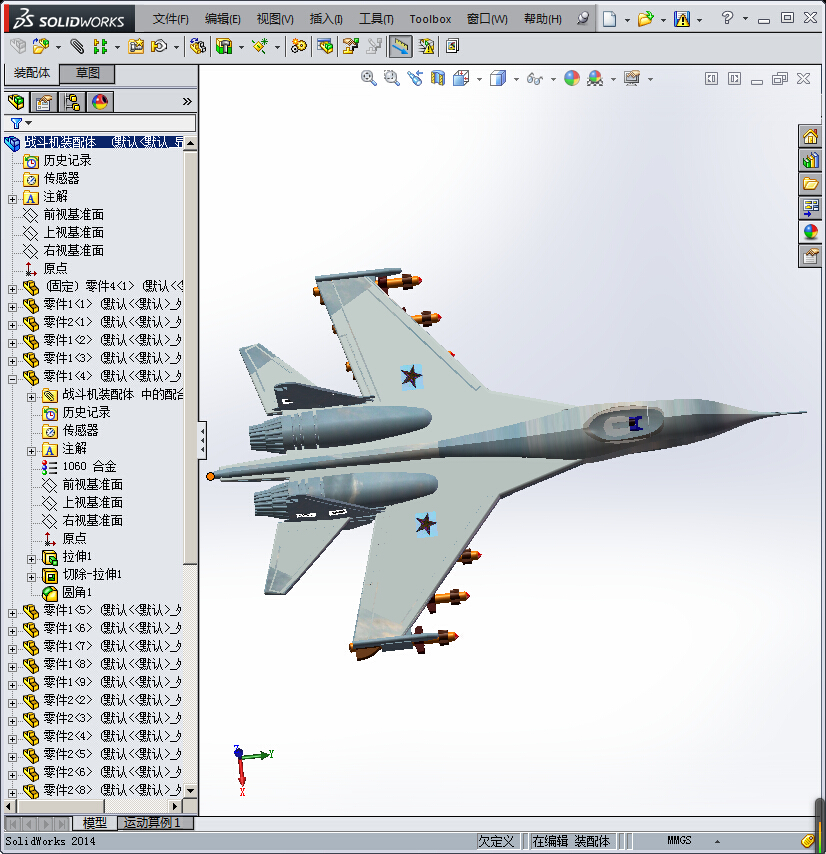
Task: Click the Insert Components icon
Action: point(41,46)
